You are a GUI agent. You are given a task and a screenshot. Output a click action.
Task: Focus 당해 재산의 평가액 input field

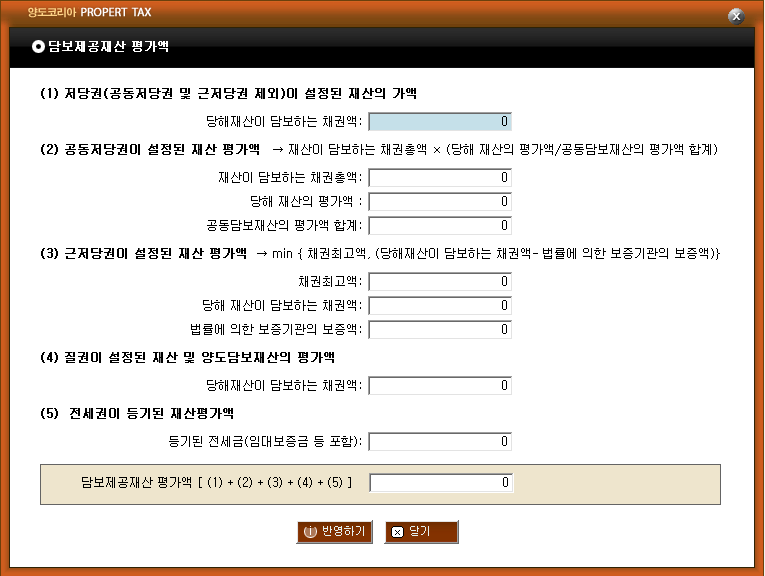440,201
